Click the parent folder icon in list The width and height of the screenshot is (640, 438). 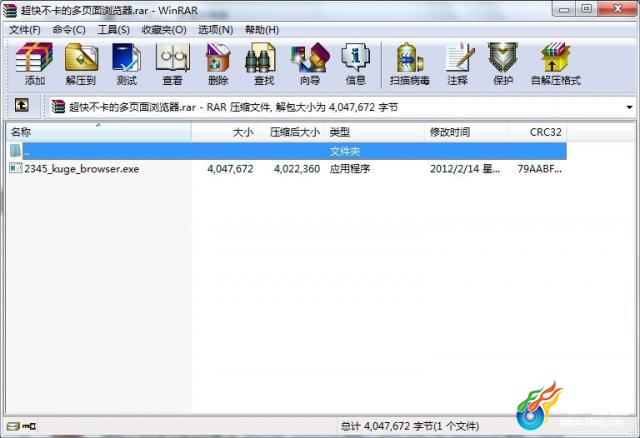coord(15,151)
